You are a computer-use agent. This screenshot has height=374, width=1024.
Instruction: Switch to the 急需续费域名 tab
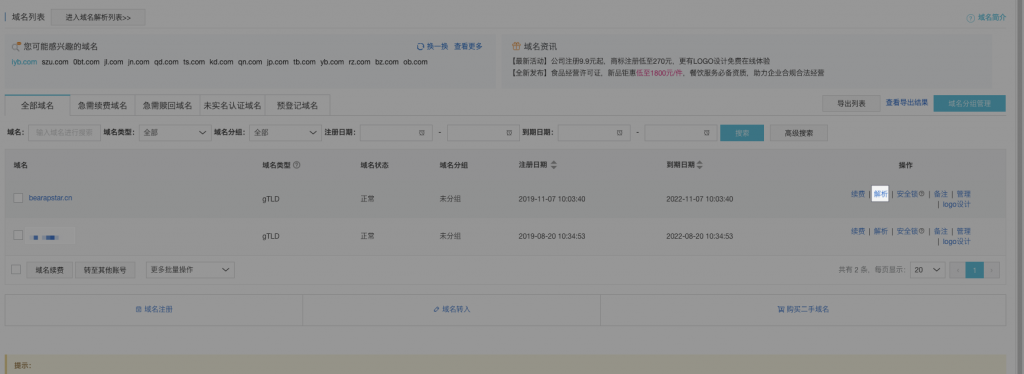point(102,104)
